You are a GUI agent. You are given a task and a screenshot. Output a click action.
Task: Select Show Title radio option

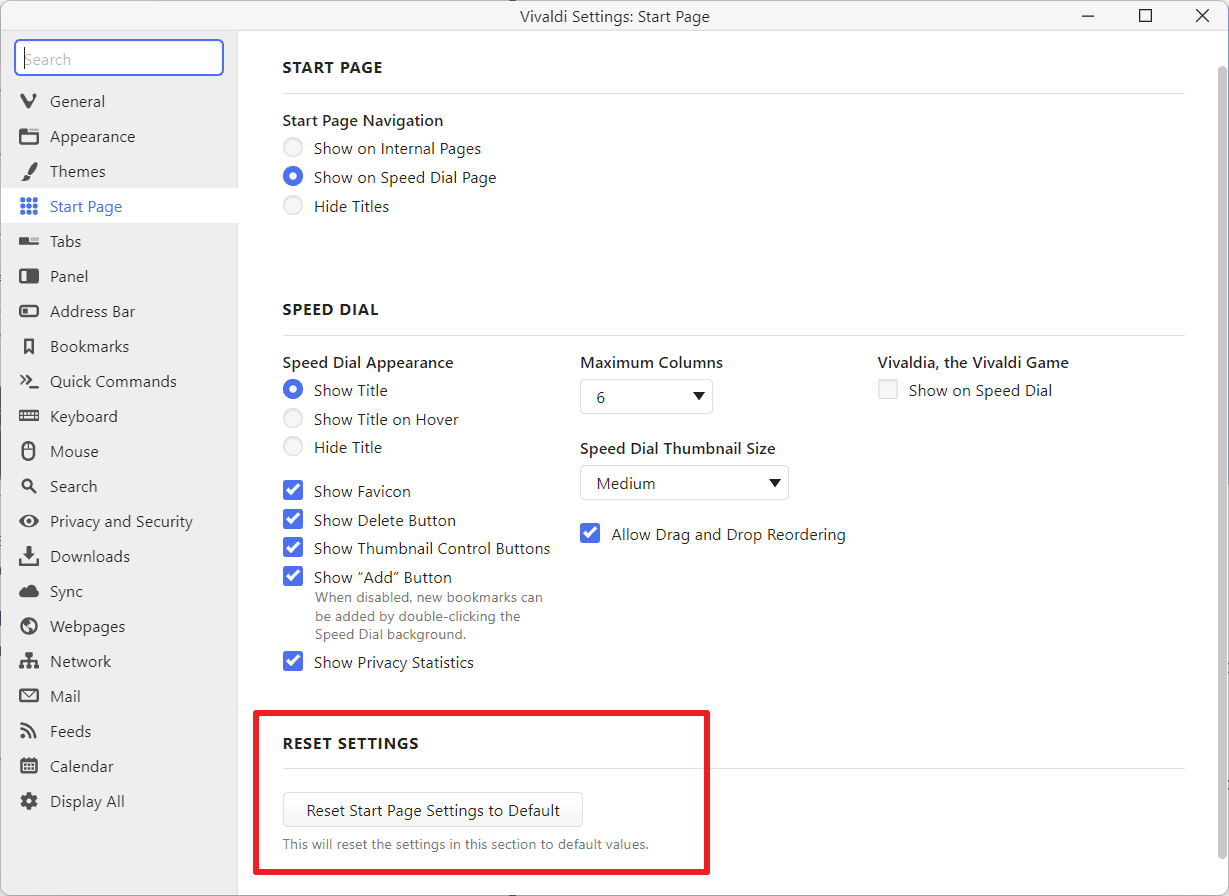coord(293,390)
